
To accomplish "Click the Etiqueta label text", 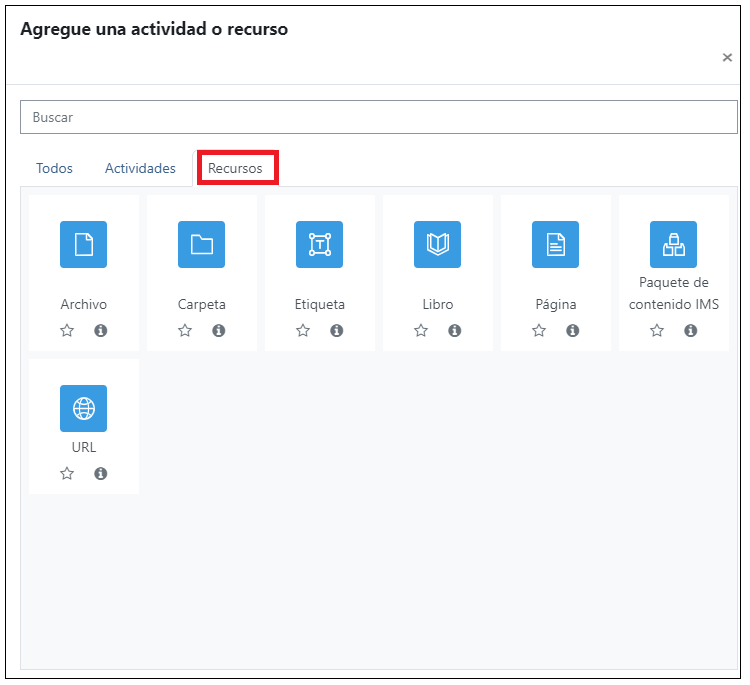I will (320, 304).
